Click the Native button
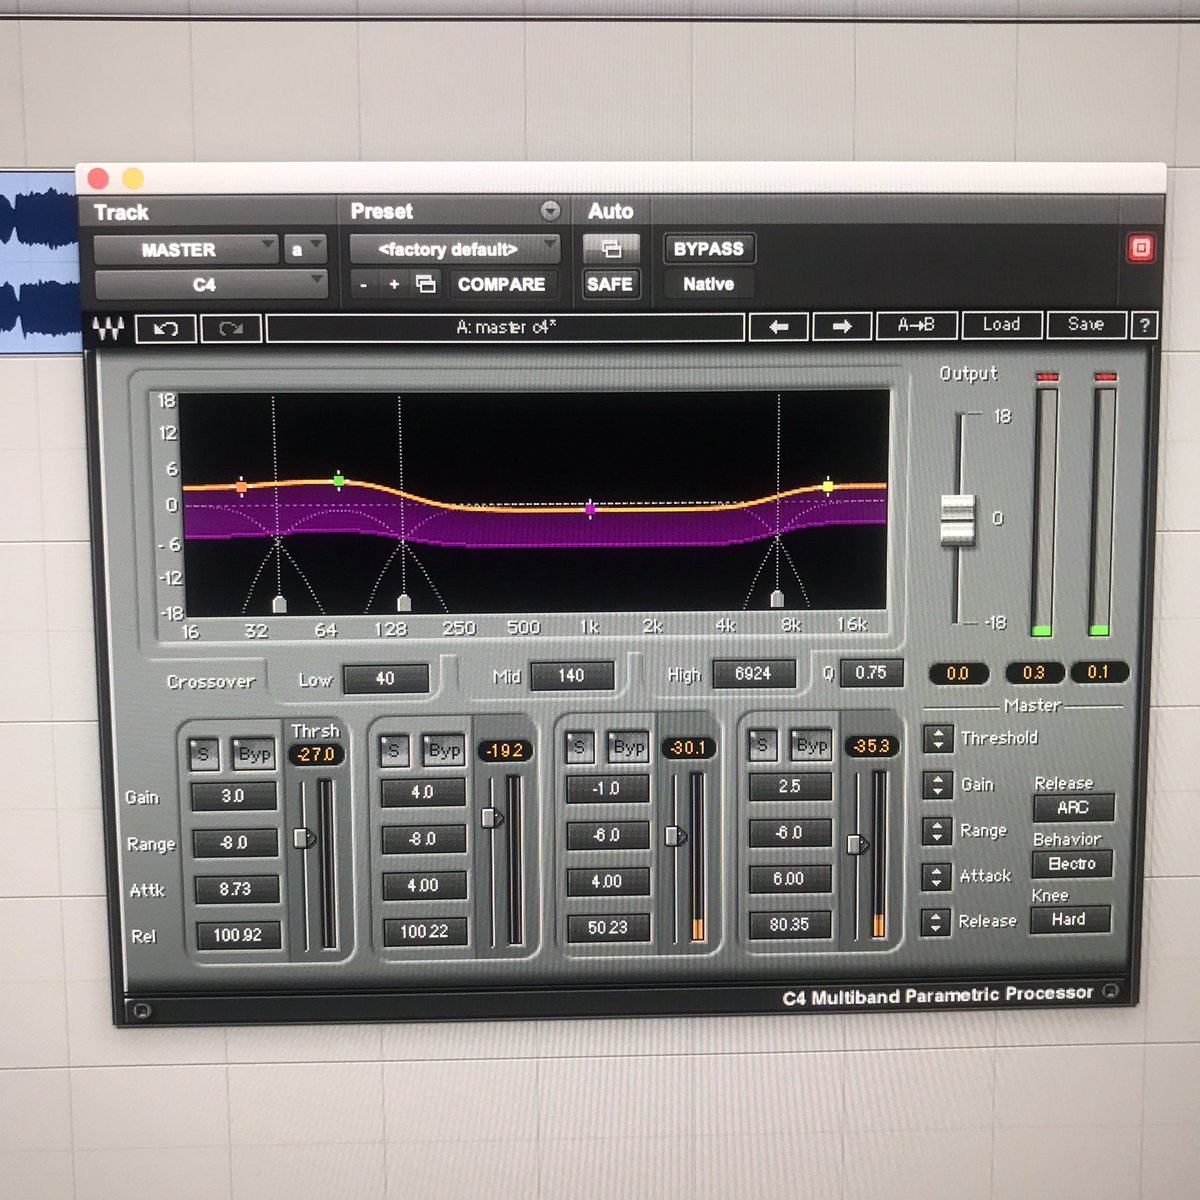Screen dimensions: 1200x1200 tap(709, 284)
